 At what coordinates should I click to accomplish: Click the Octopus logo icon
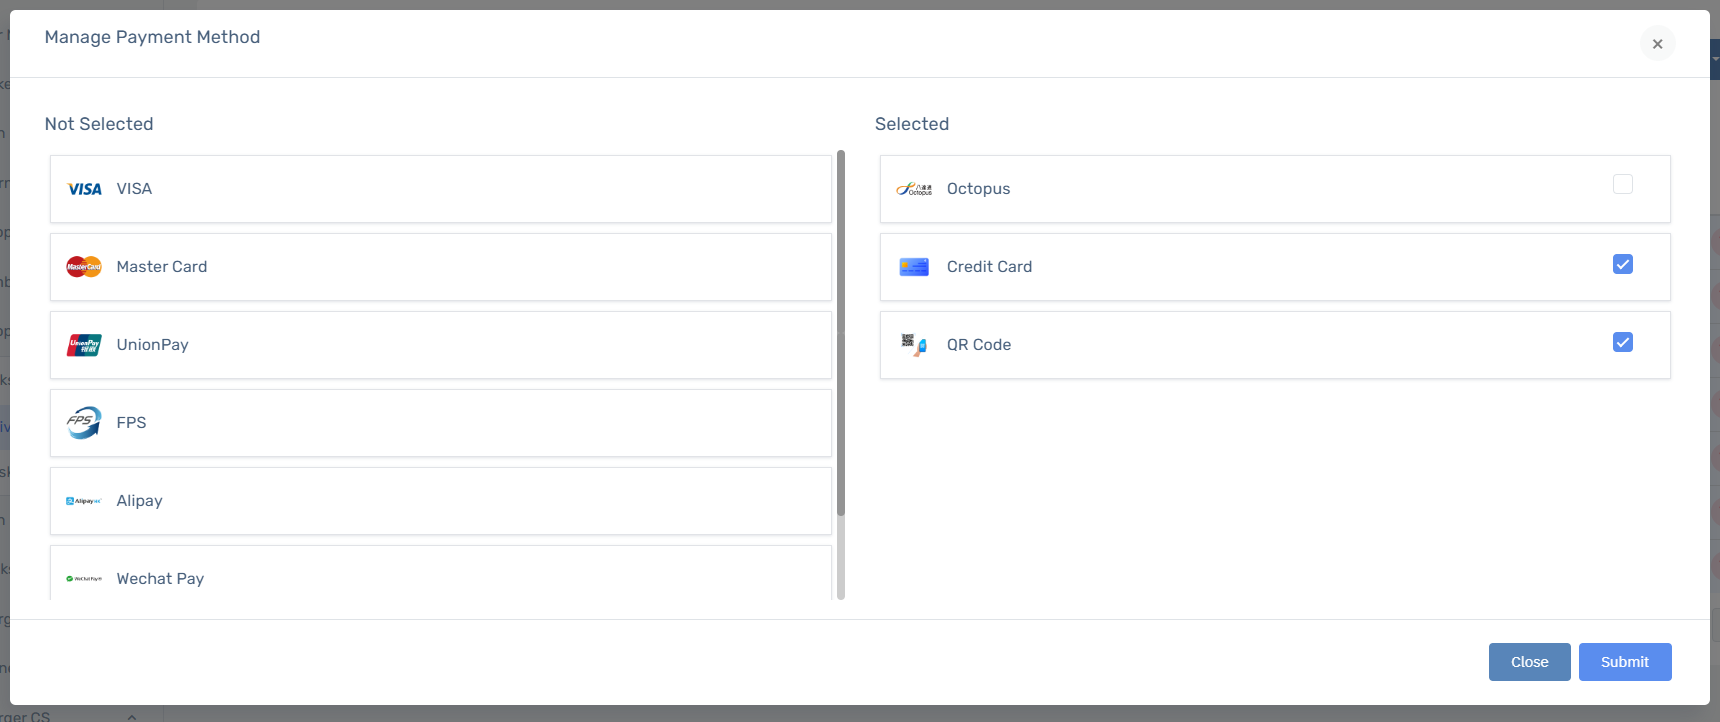(x=914, y=189)
